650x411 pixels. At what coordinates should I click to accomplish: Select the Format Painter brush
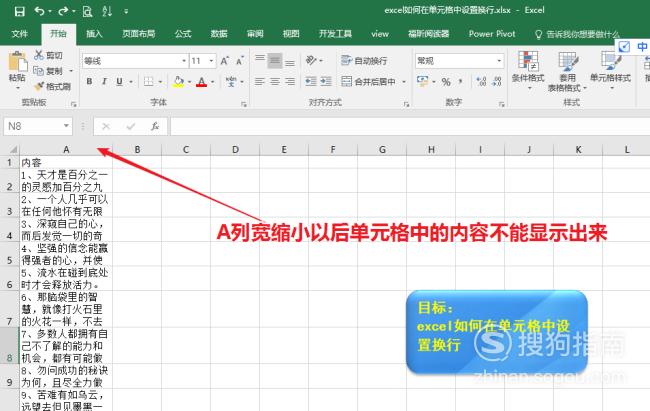point(52,86)
